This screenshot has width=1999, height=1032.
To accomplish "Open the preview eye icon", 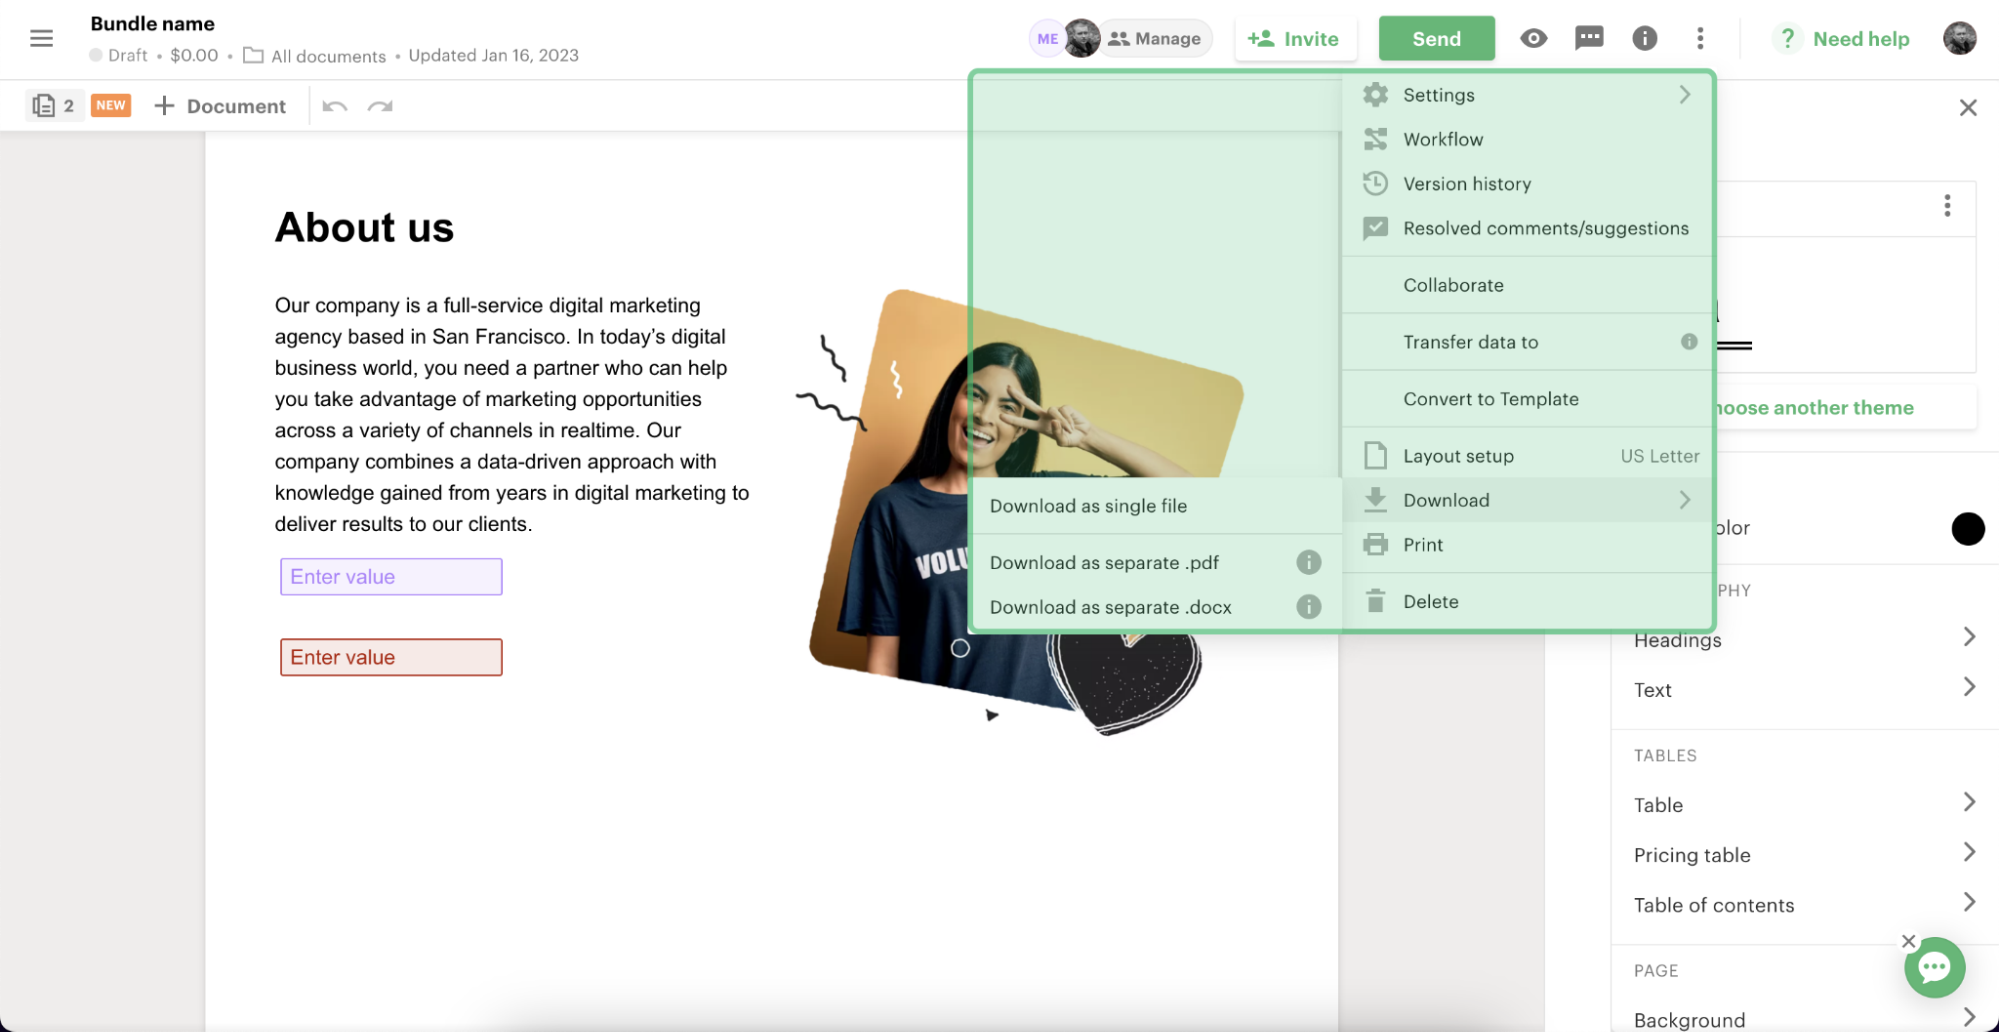I will pos(1533,39).
